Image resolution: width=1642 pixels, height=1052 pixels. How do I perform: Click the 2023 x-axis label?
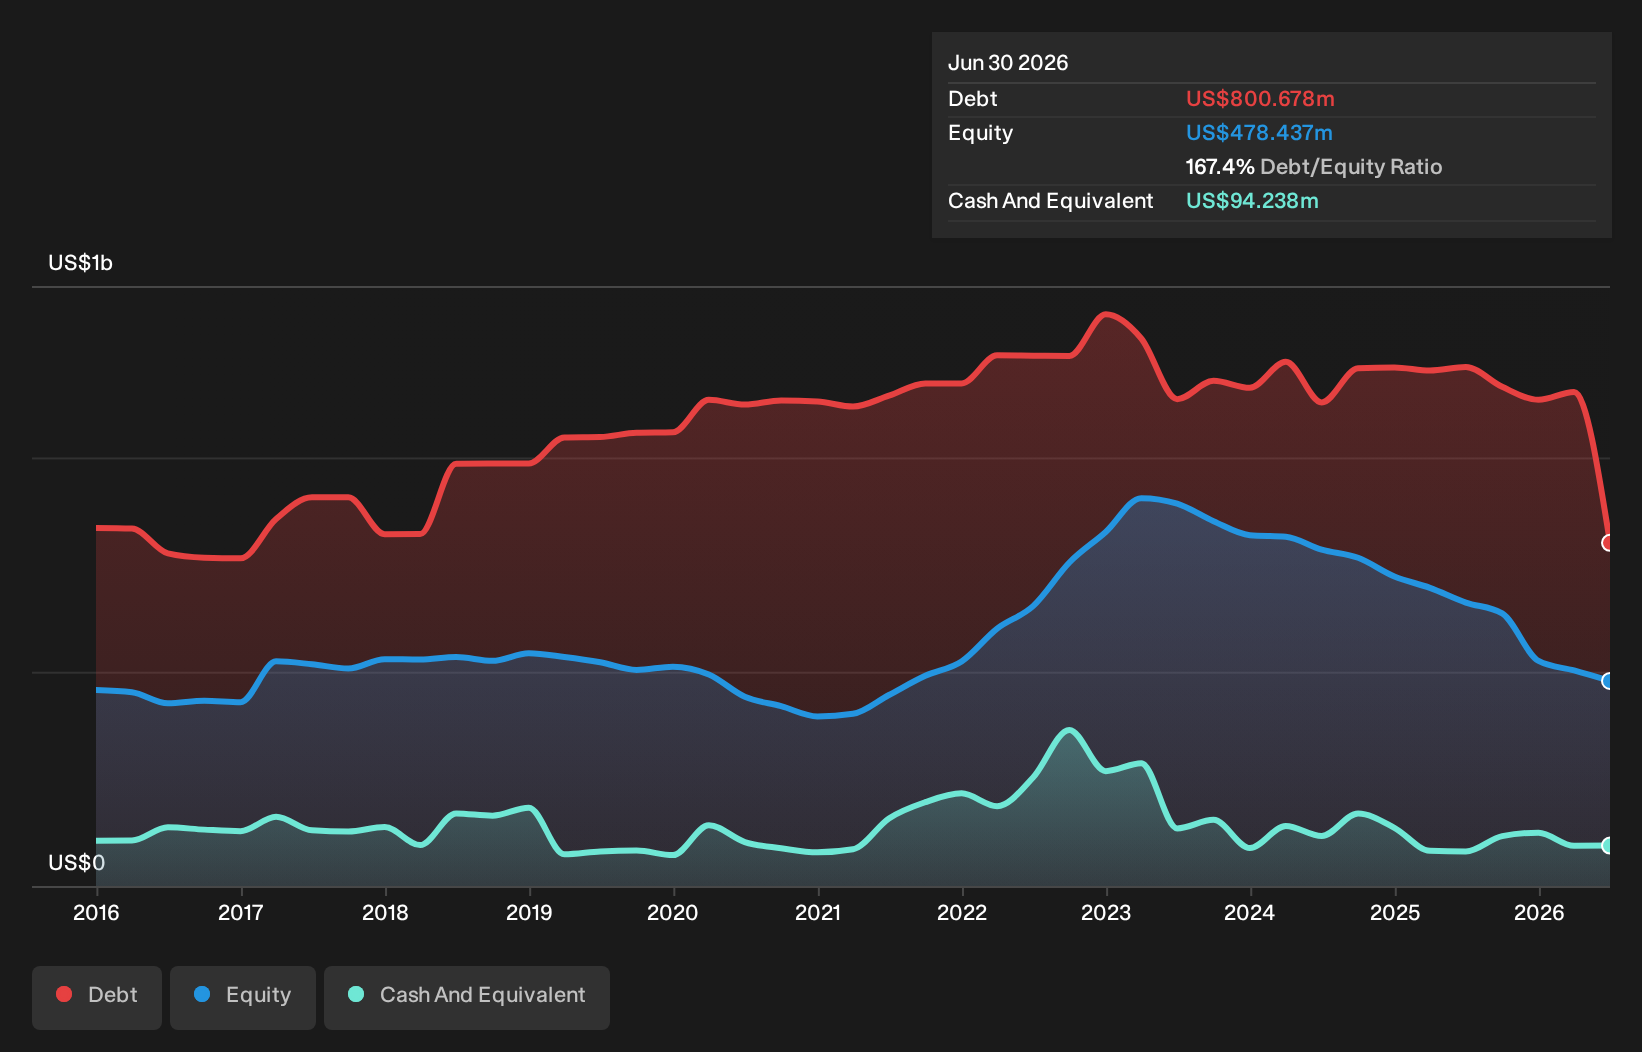1106,912
